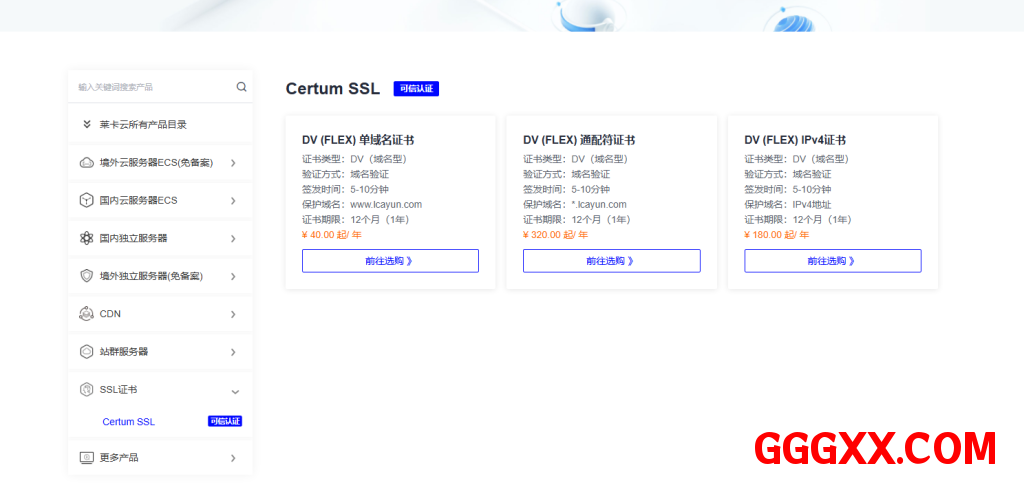Open the 站群服务器 menu item
Viewport: 1024px width, 494px height.
tap(124, 352)
